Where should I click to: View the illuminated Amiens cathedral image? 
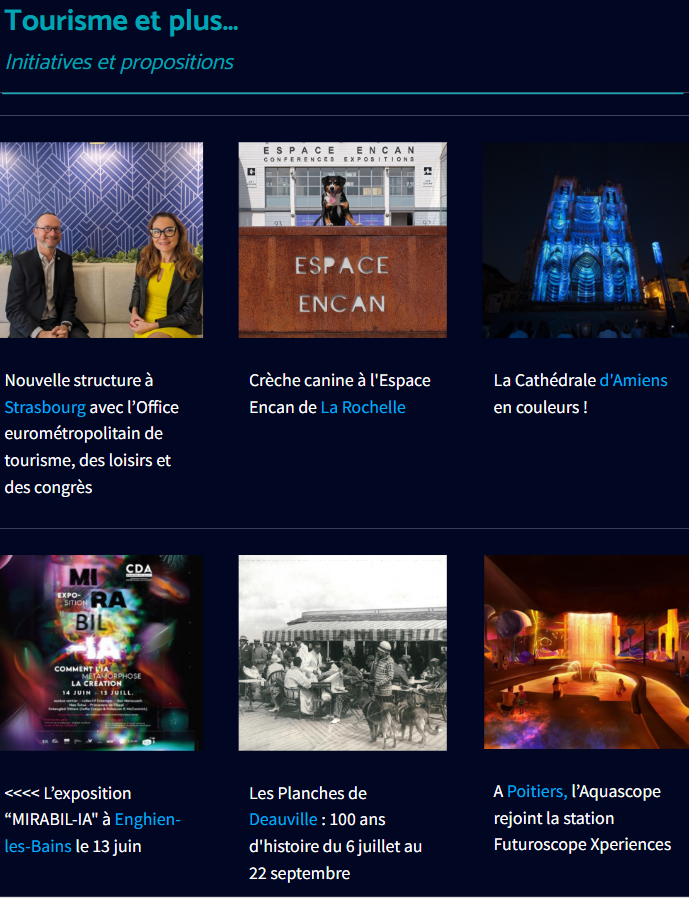coord(586,240)
